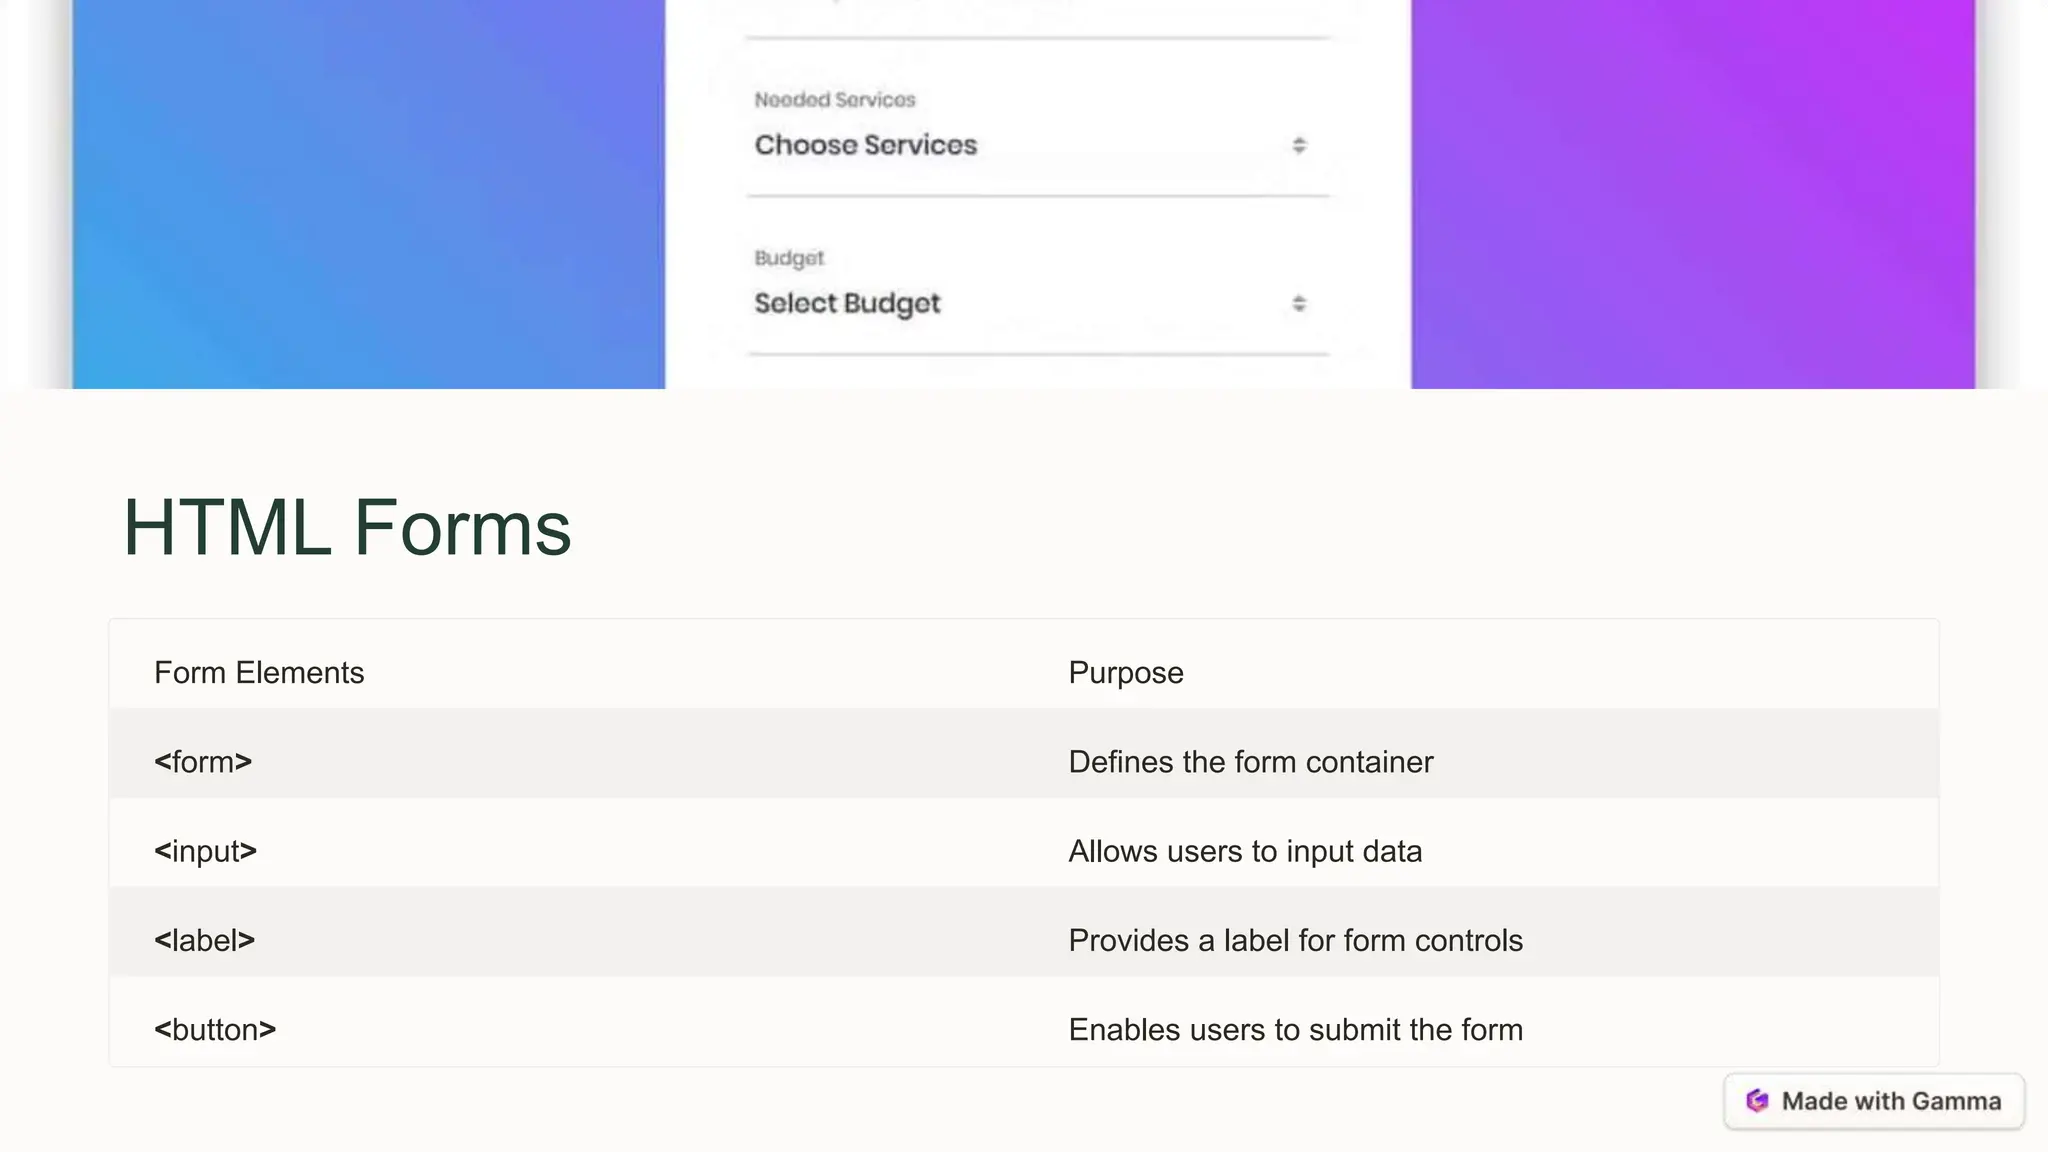The image size is (2048, 1152).
Task: Click the Needed Services label
Action: [835, 100]
